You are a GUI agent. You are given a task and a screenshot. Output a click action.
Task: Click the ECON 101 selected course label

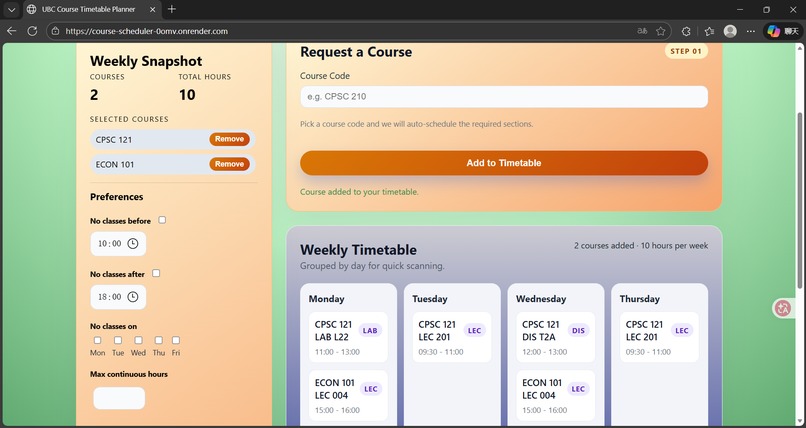point(115,164)
